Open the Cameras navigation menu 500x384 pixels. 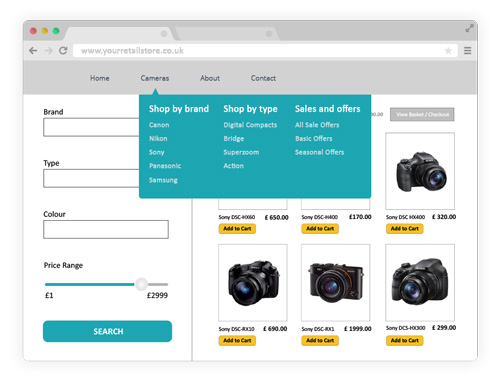(x=155, y=78)
